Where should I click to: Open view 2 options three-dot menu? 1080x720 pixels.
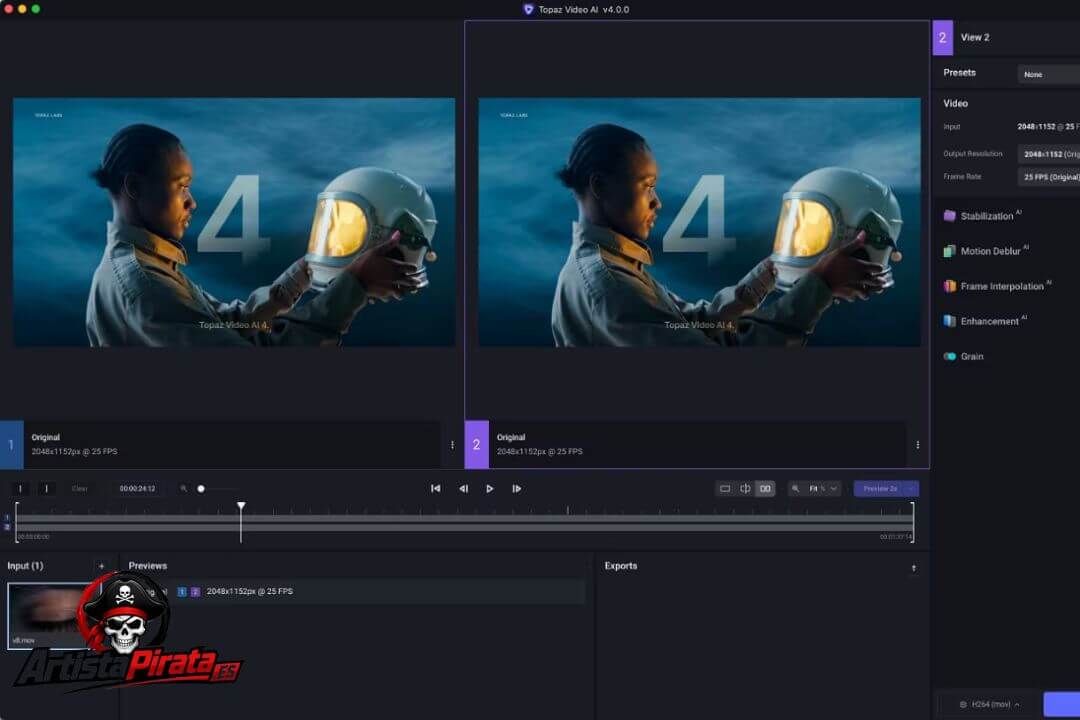click(917, 445)
